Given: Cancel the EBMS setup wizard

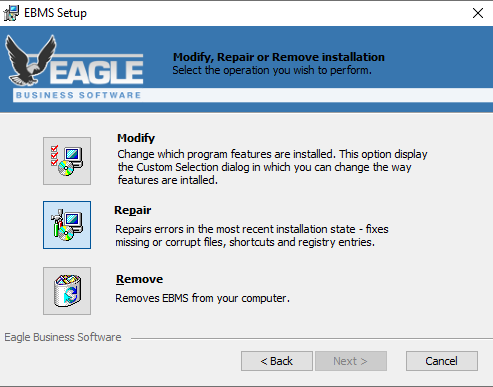Looking at the screenshot, I should pyautogui.click(x=442, y=361).
